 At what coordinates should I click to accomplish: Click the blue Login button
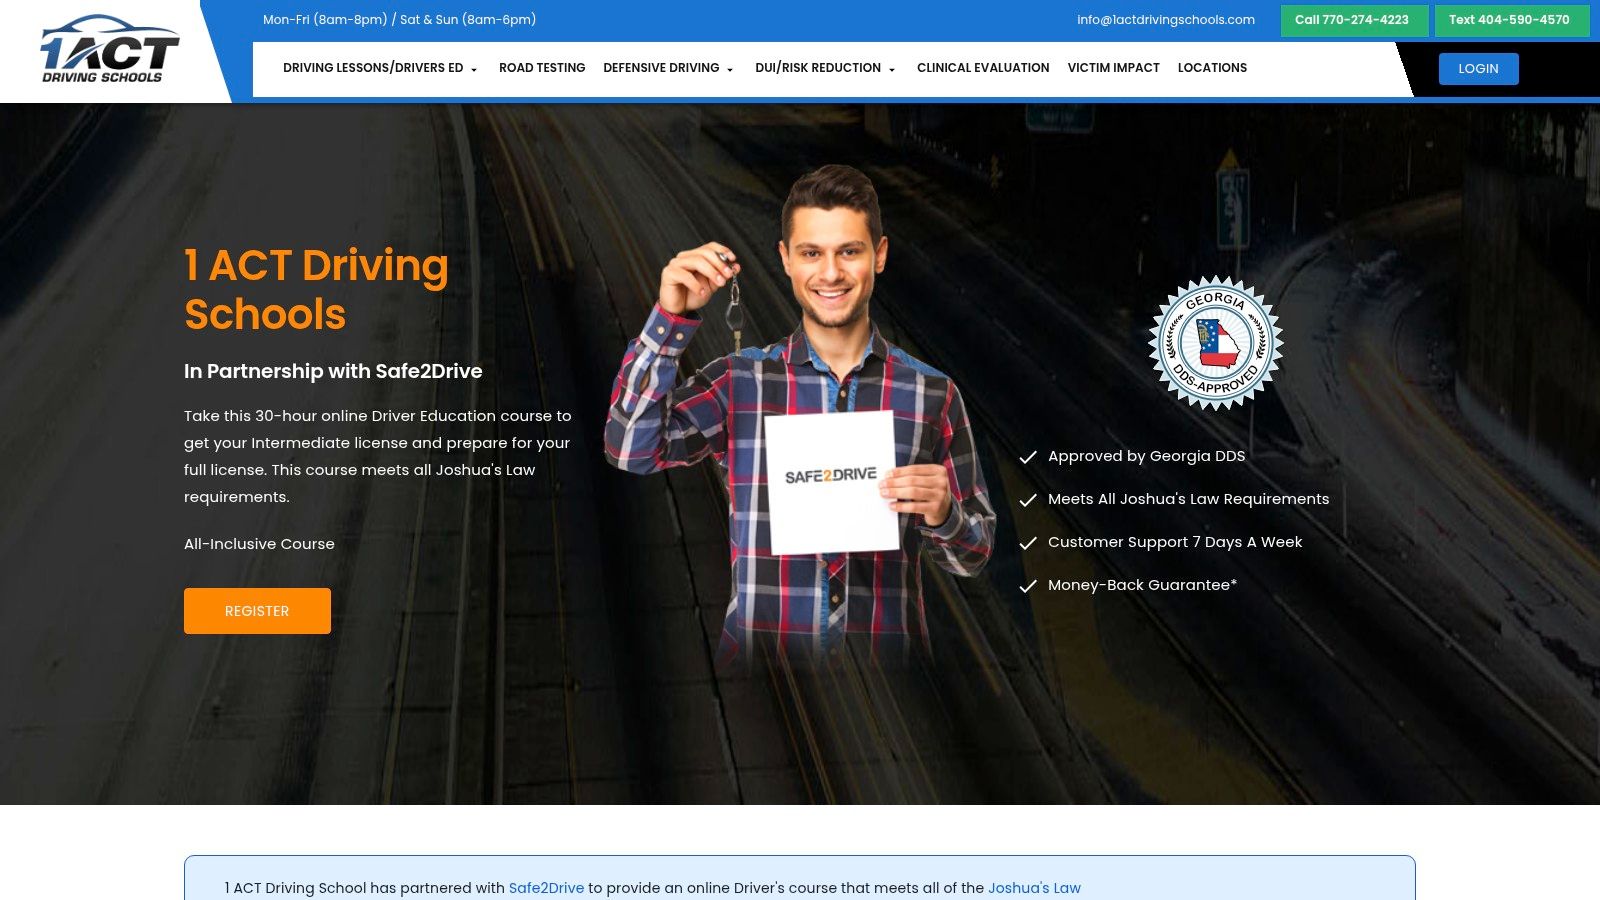[x=1478, y=69]
